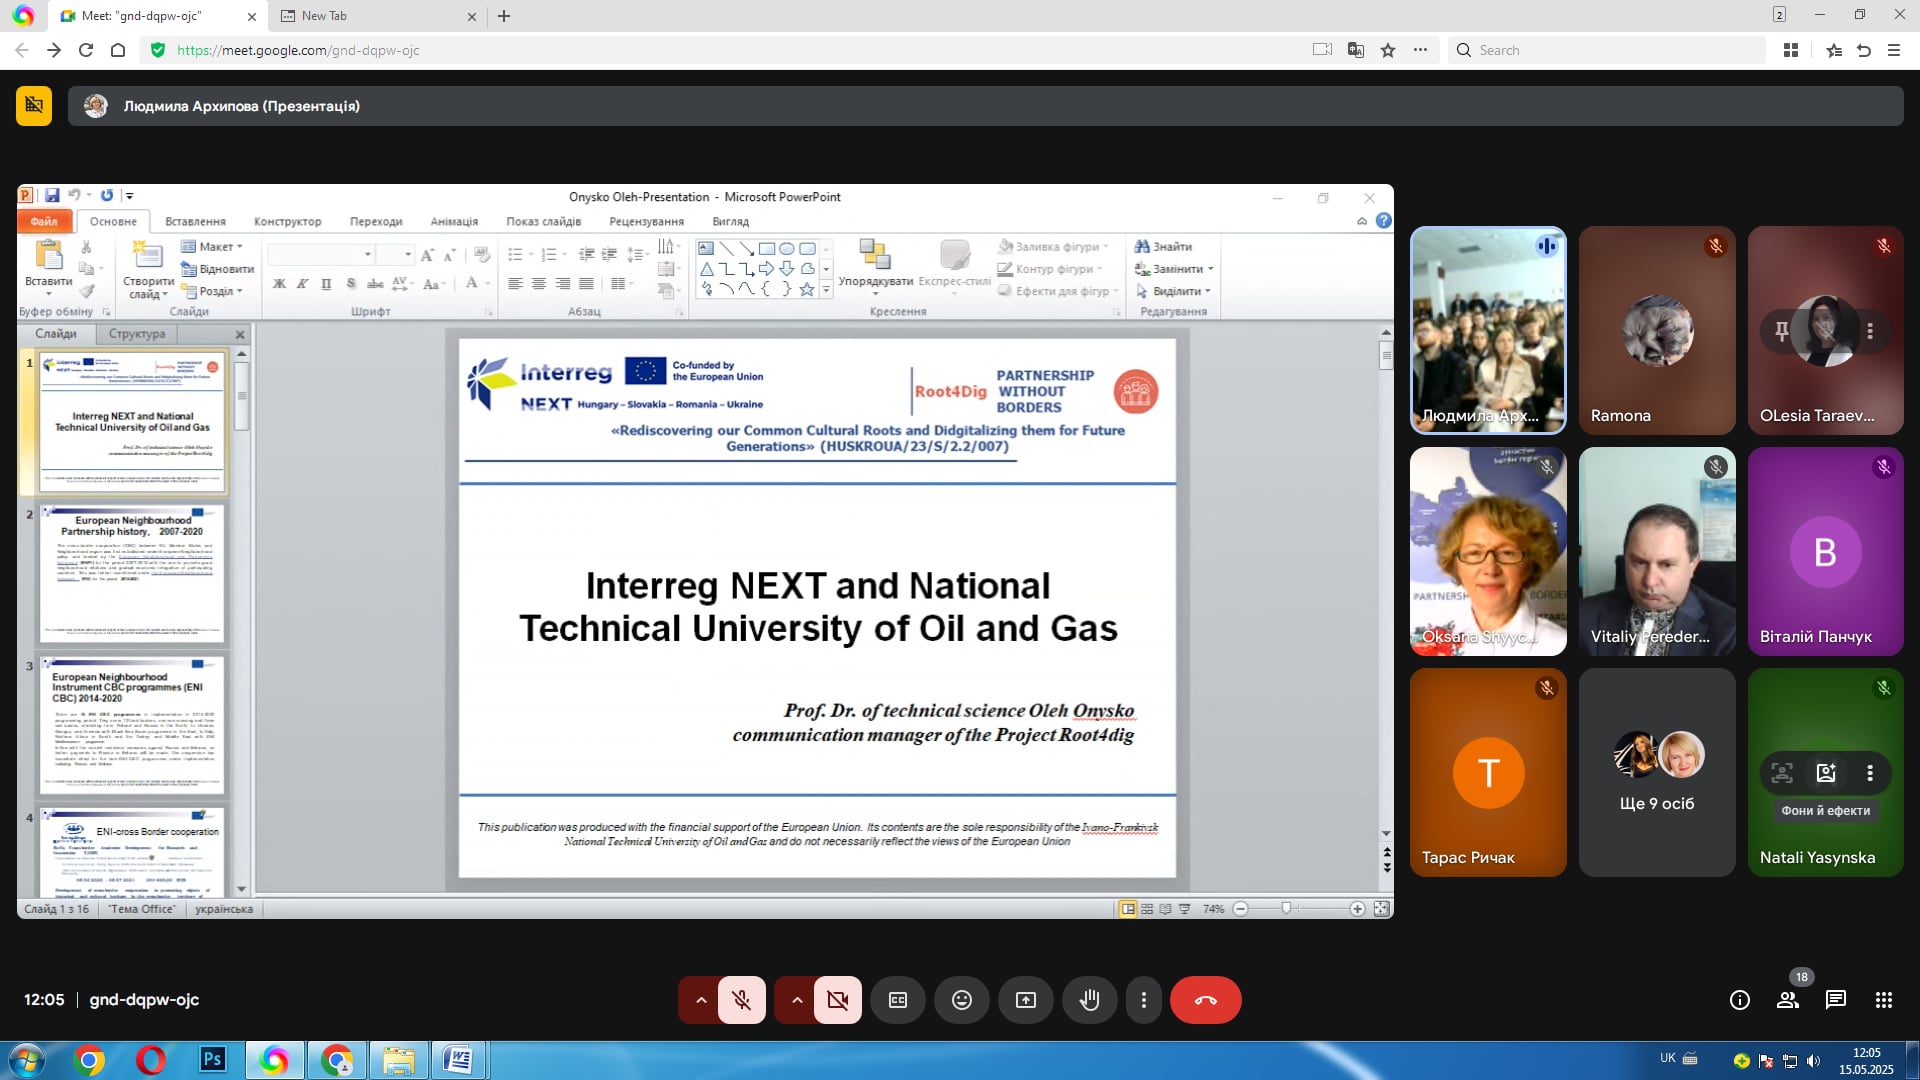
Task: Switch to the New Tab browser tab
Action: coord(378,16)
